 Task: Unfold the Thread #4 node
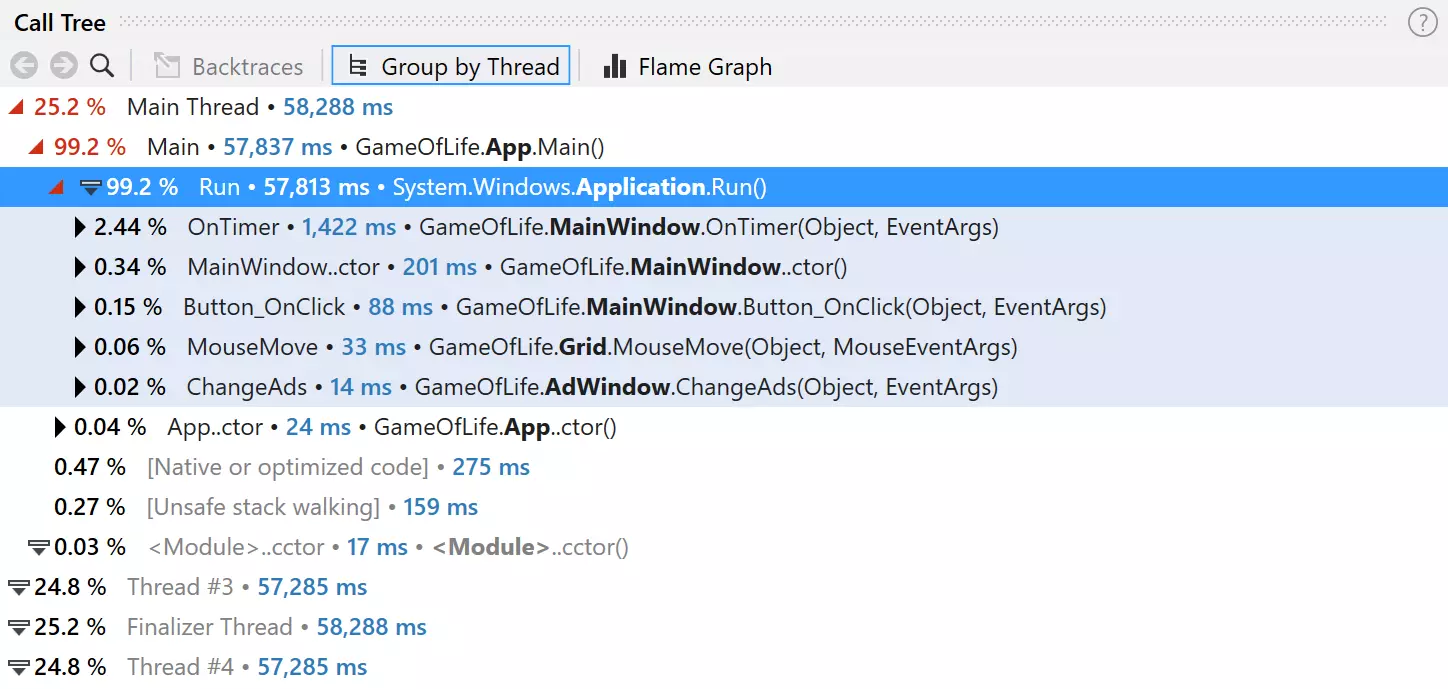pos(18,667)
